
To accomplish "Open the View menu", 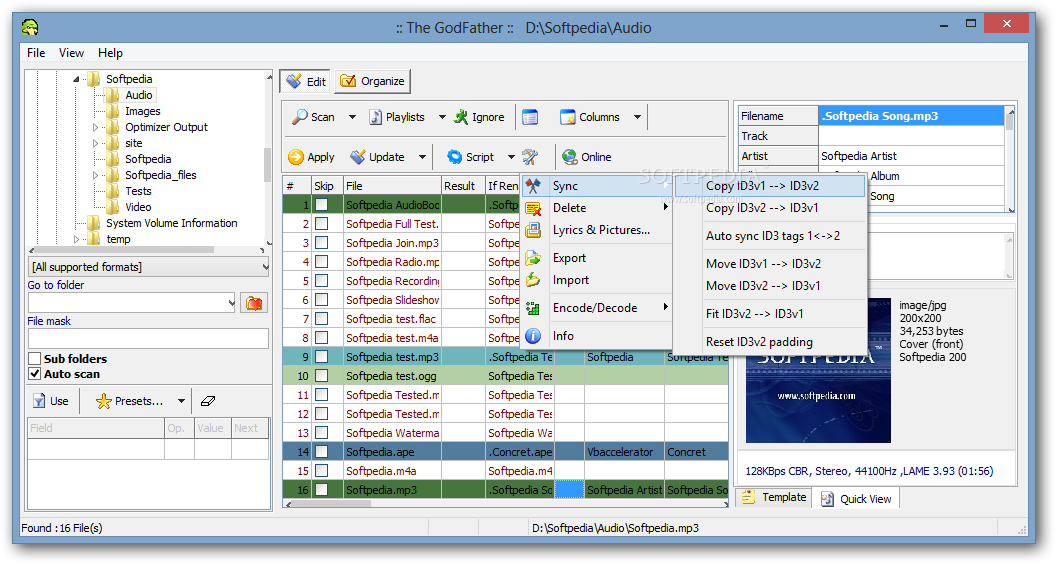I will pyautogui.click(x=71, y=53).
